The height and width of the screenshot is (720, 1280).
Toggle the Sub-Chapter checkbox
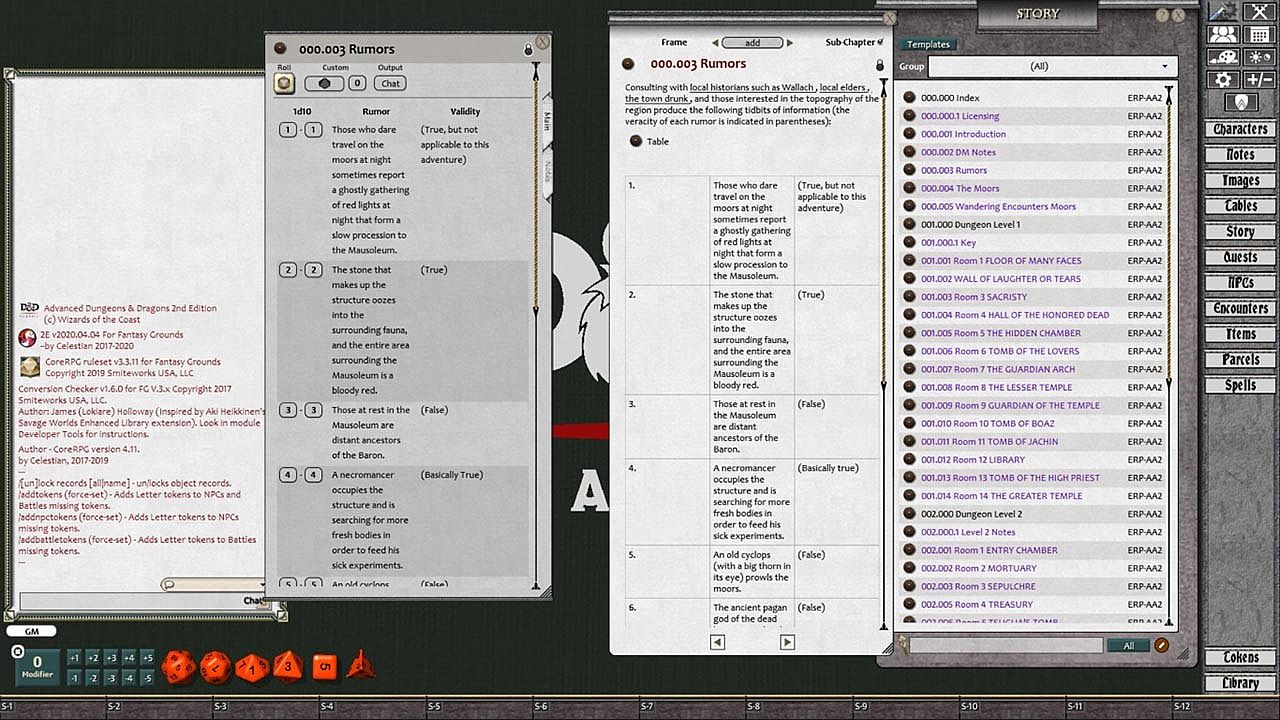(880, 43)
